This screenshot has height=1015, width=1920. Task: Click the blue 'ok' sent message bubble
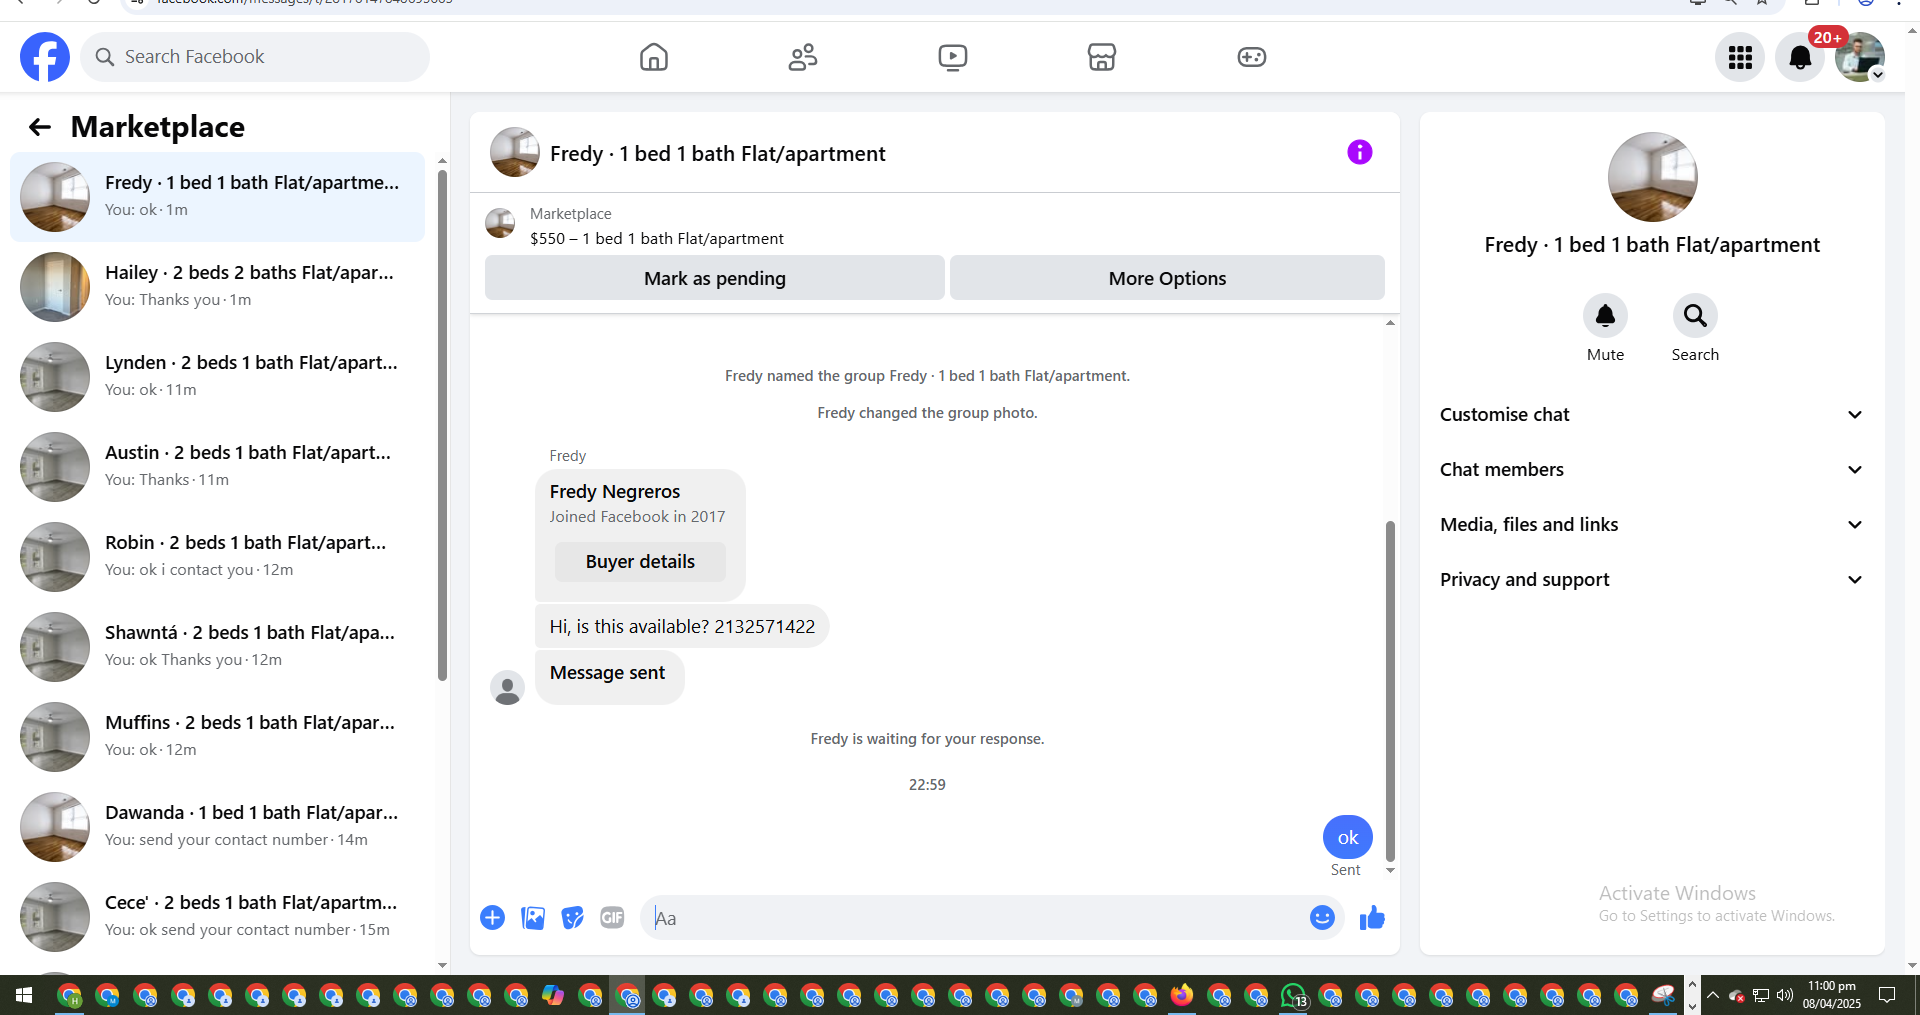[x=1347, y=837]
